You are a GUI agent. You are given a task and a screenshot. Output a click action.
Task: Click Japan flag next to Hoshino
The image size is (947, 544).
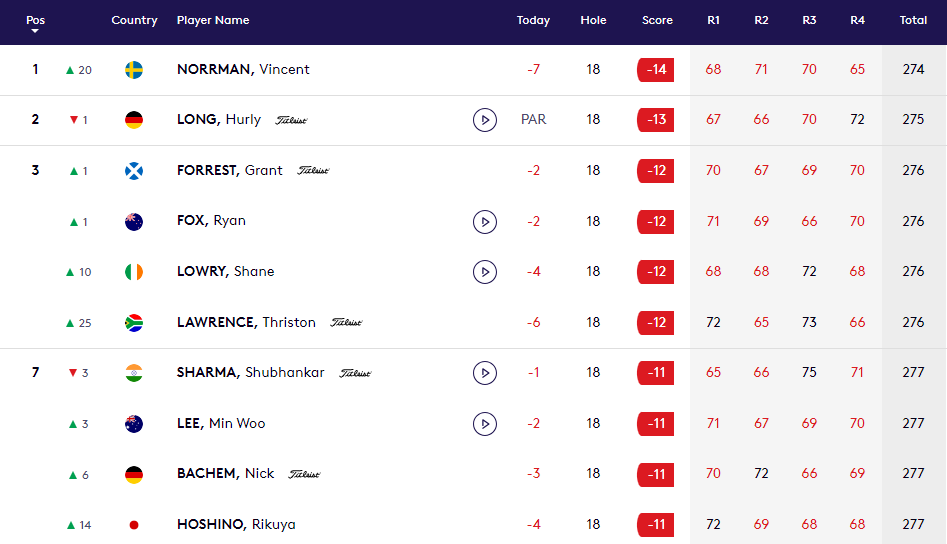point(134,525)
